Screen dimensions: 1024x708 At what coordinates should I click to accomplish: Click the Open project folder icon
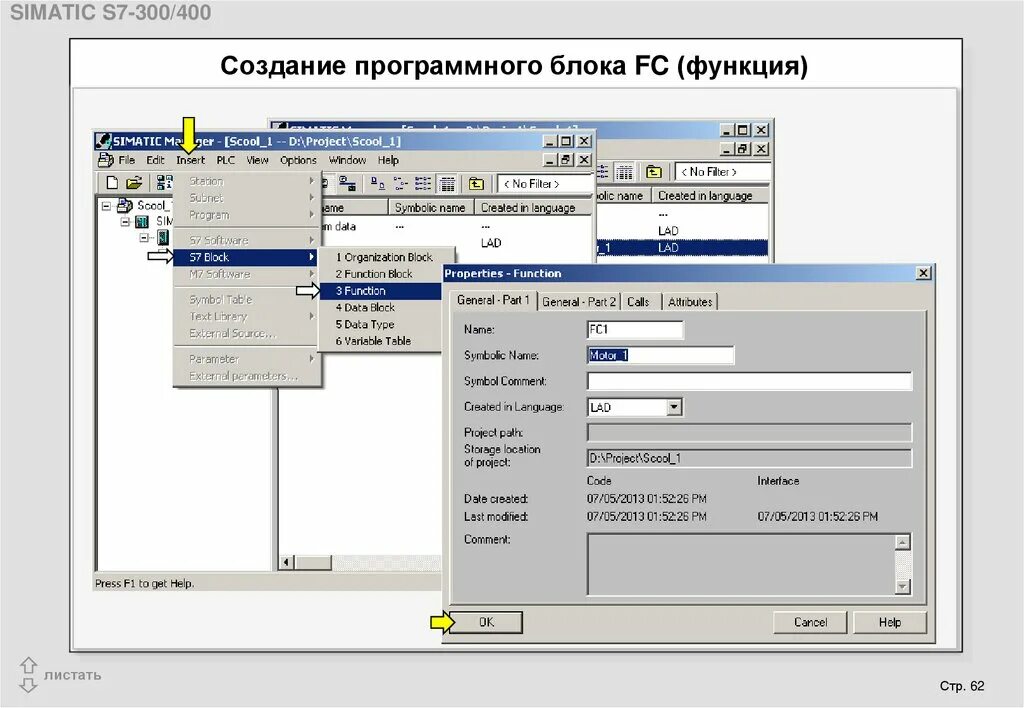coord(134,183)
